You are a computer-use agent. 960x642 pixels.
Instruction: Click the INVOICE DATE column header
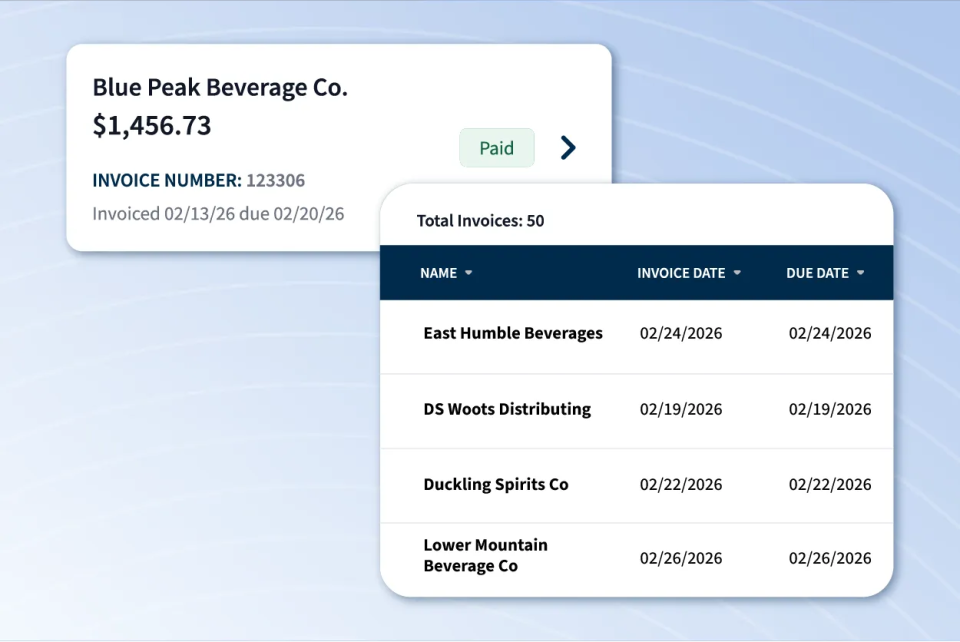pos(681,273)
